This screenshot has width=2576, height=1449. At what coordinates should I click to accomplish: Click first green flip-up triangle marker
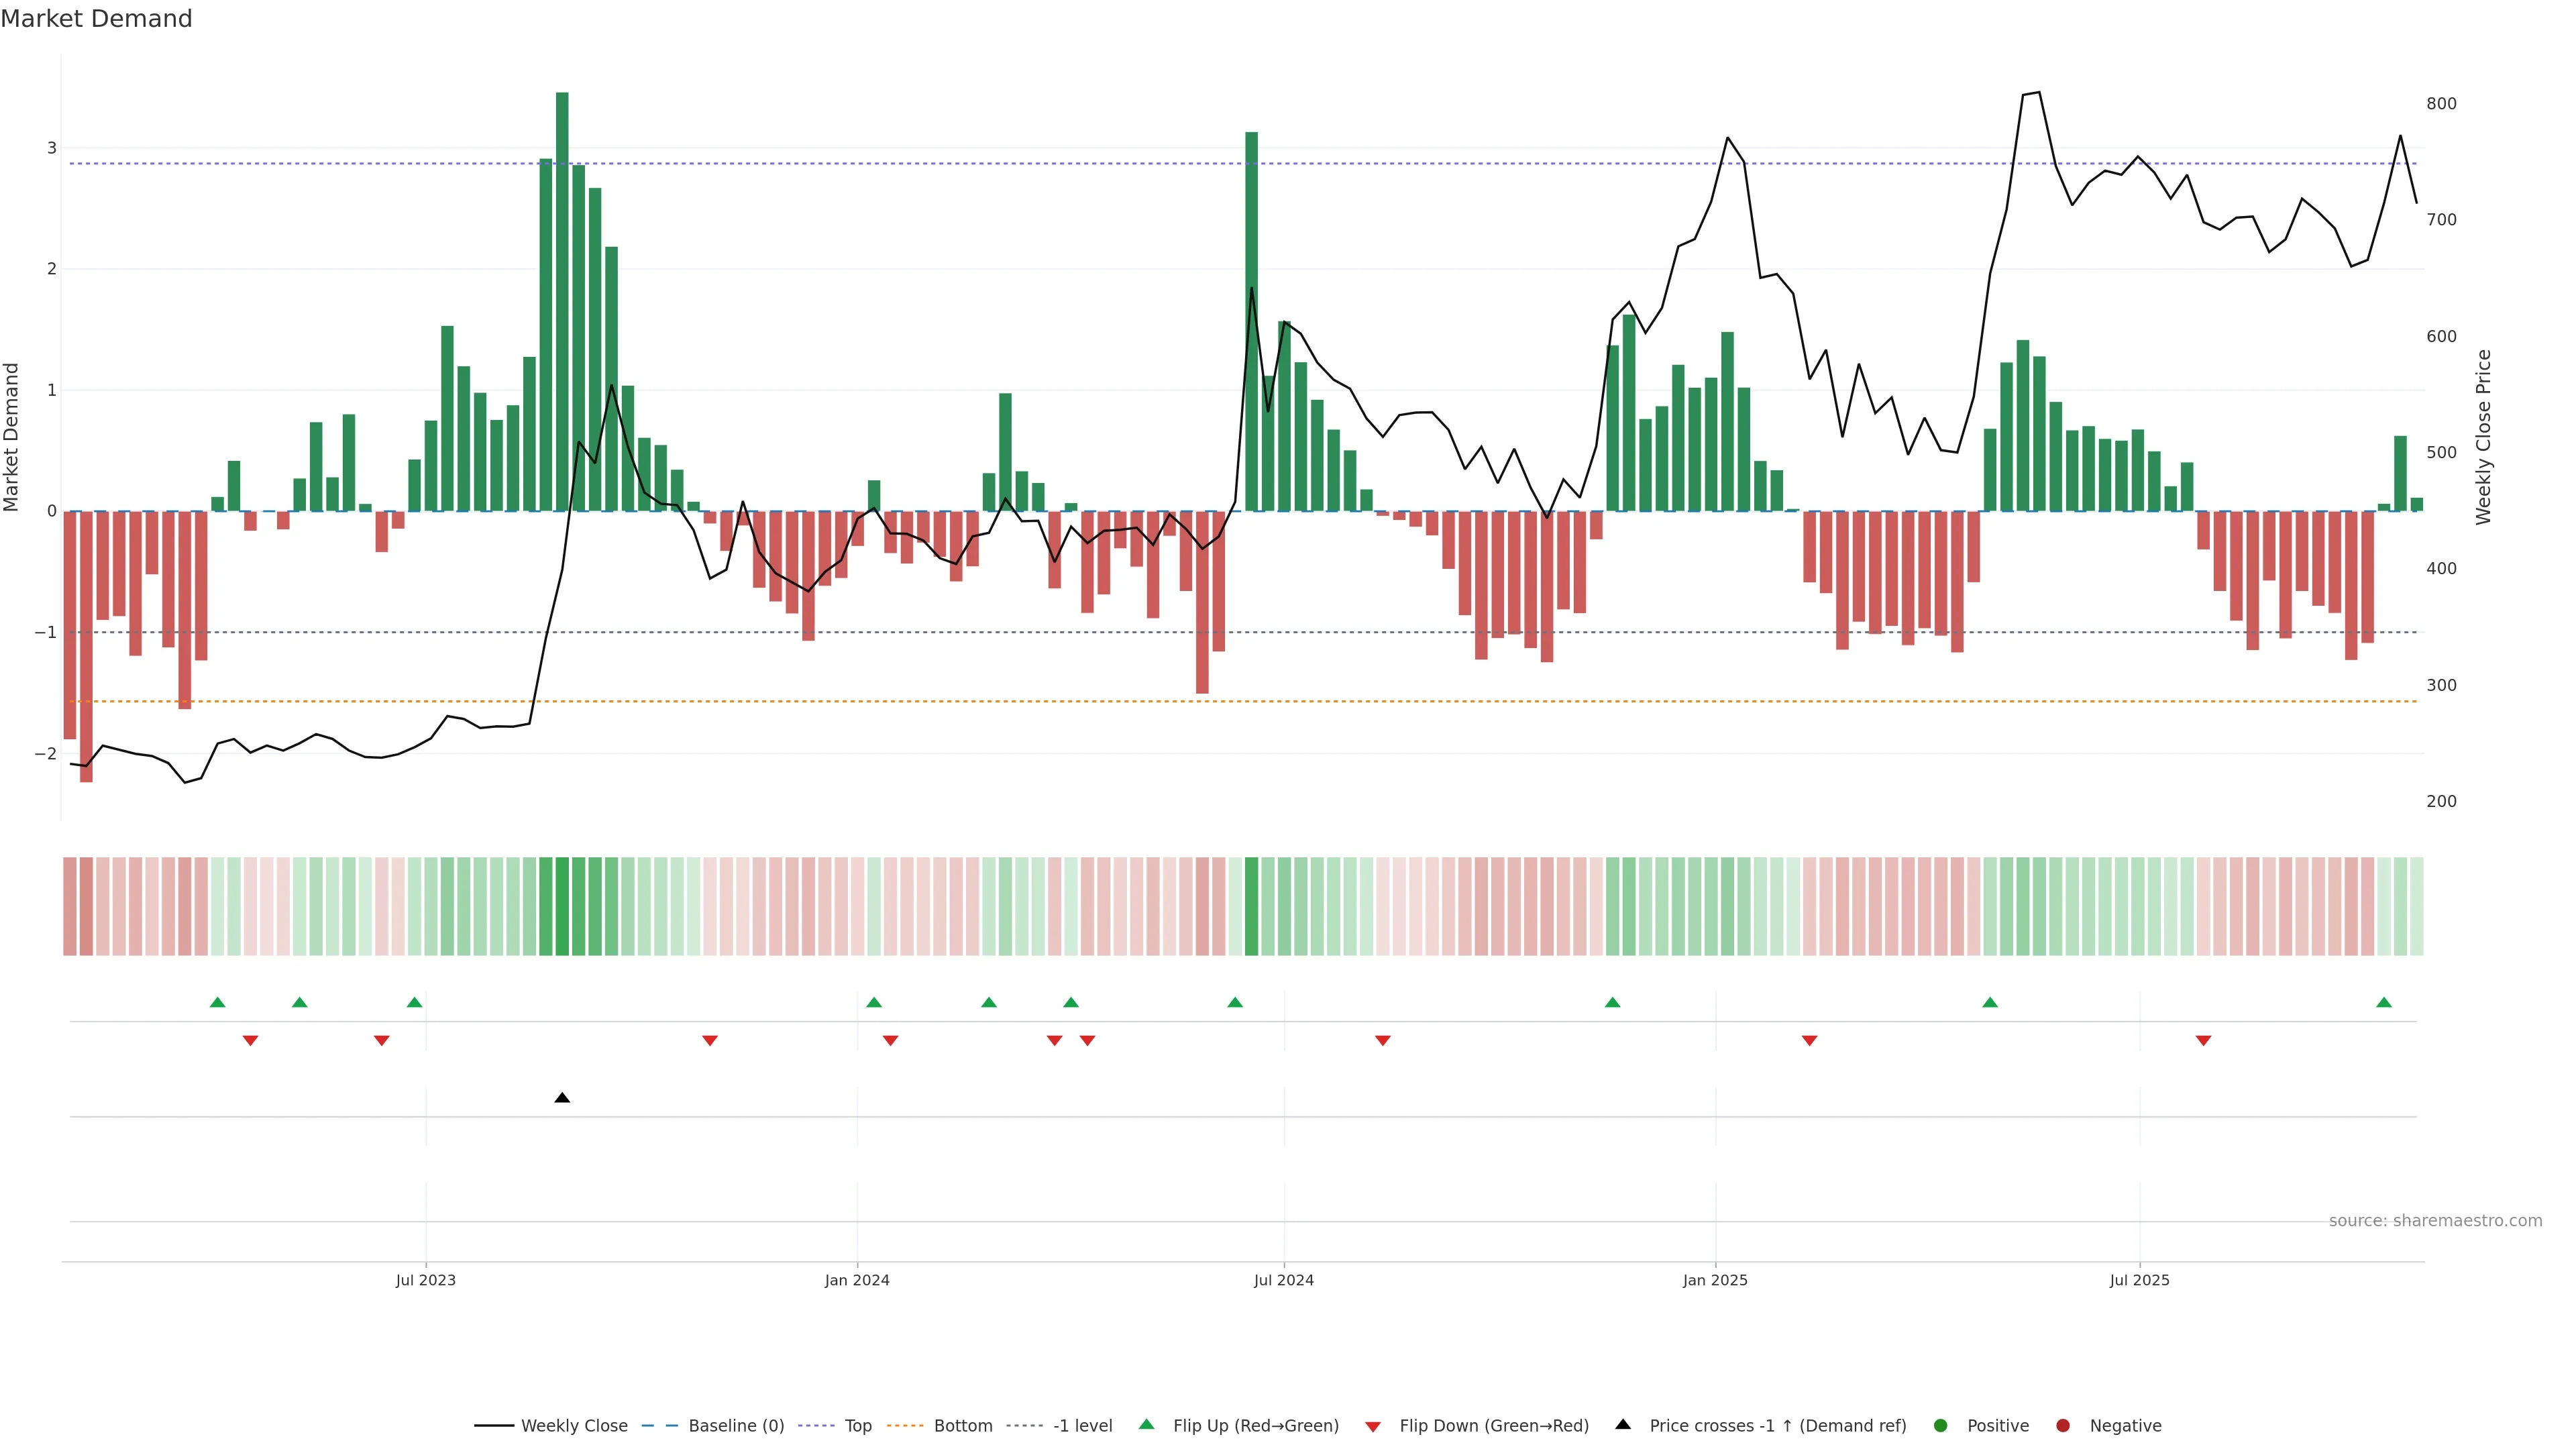click(218, 1003)
